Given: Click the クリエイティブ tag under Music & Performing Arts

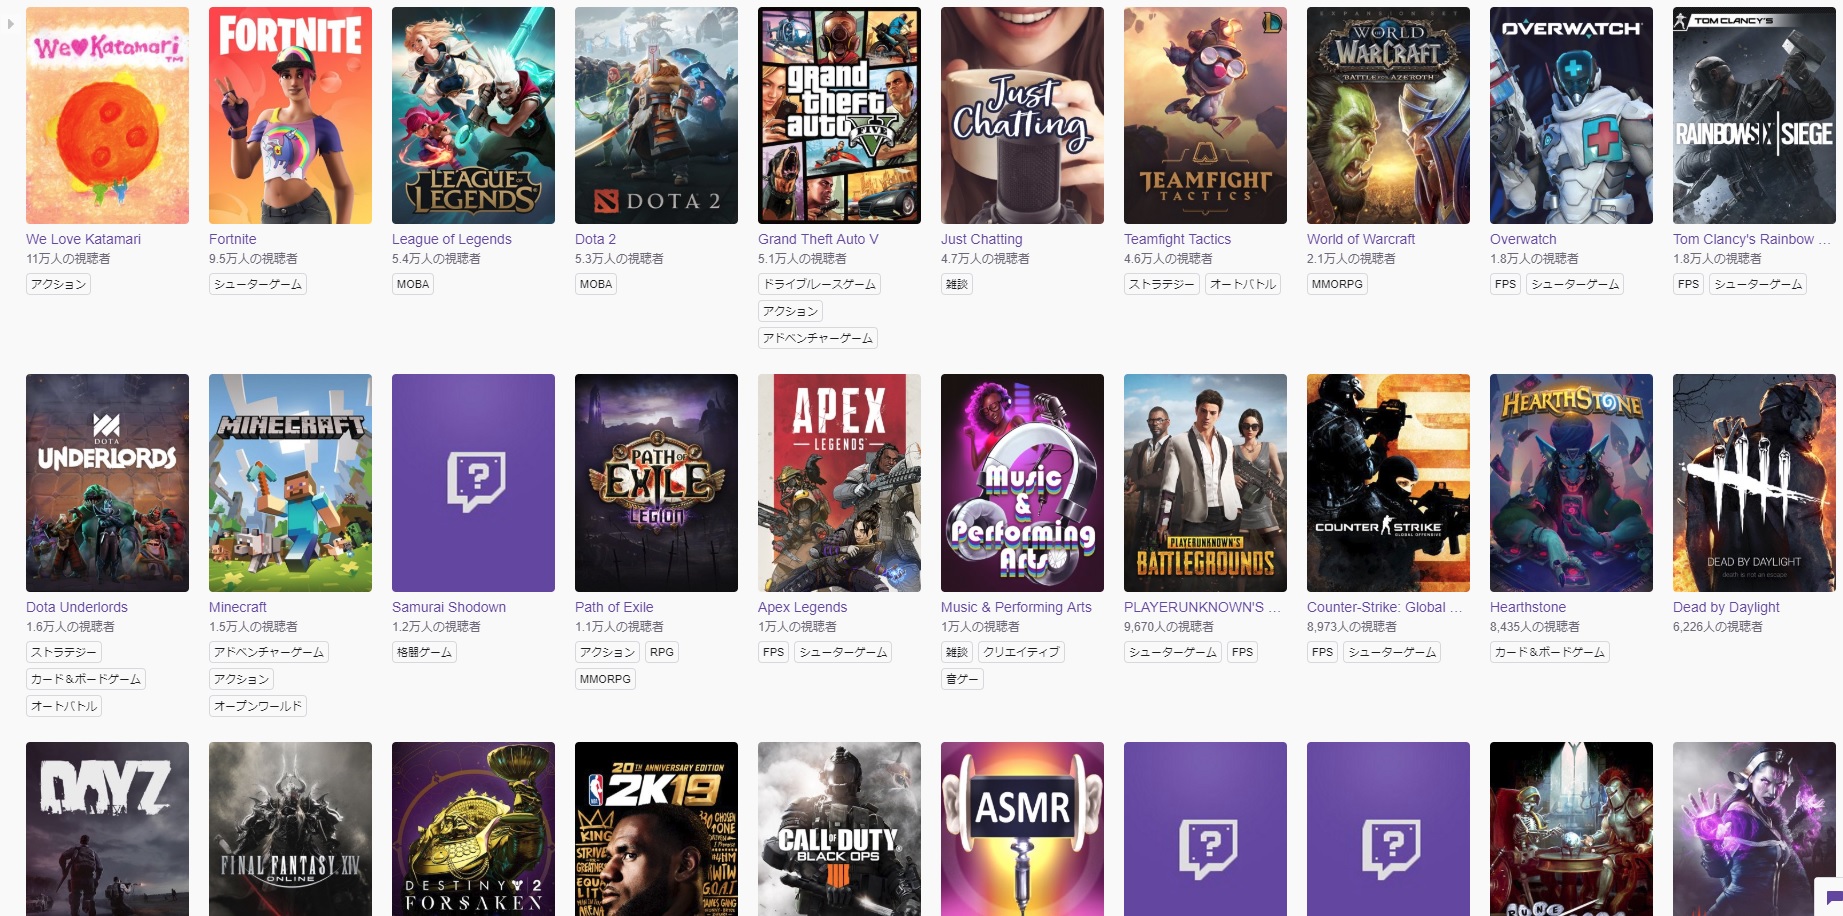Looking at the screenshot, I should tap(1021, 652).
